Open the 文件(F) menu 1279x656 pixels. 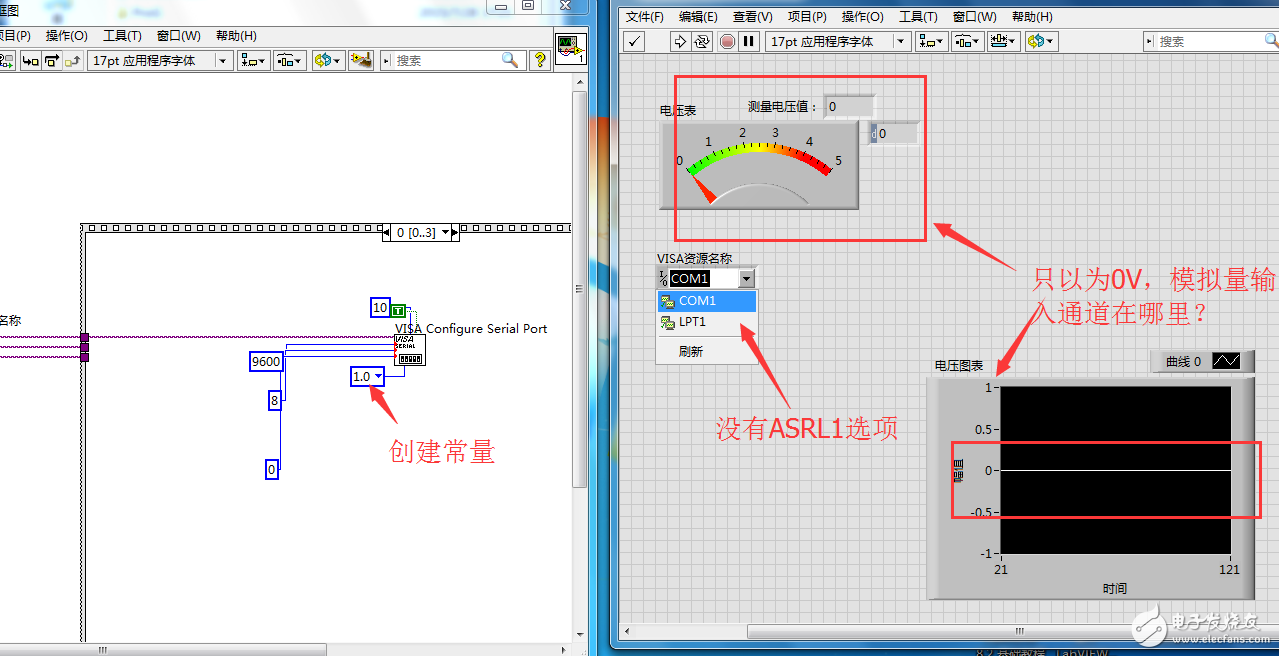tap(645, 17)
